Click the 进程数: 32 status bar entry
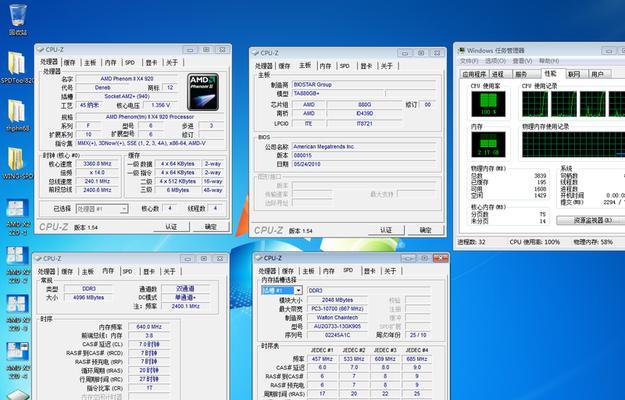The width and height of the screenshot is (625, 400). 472,242
